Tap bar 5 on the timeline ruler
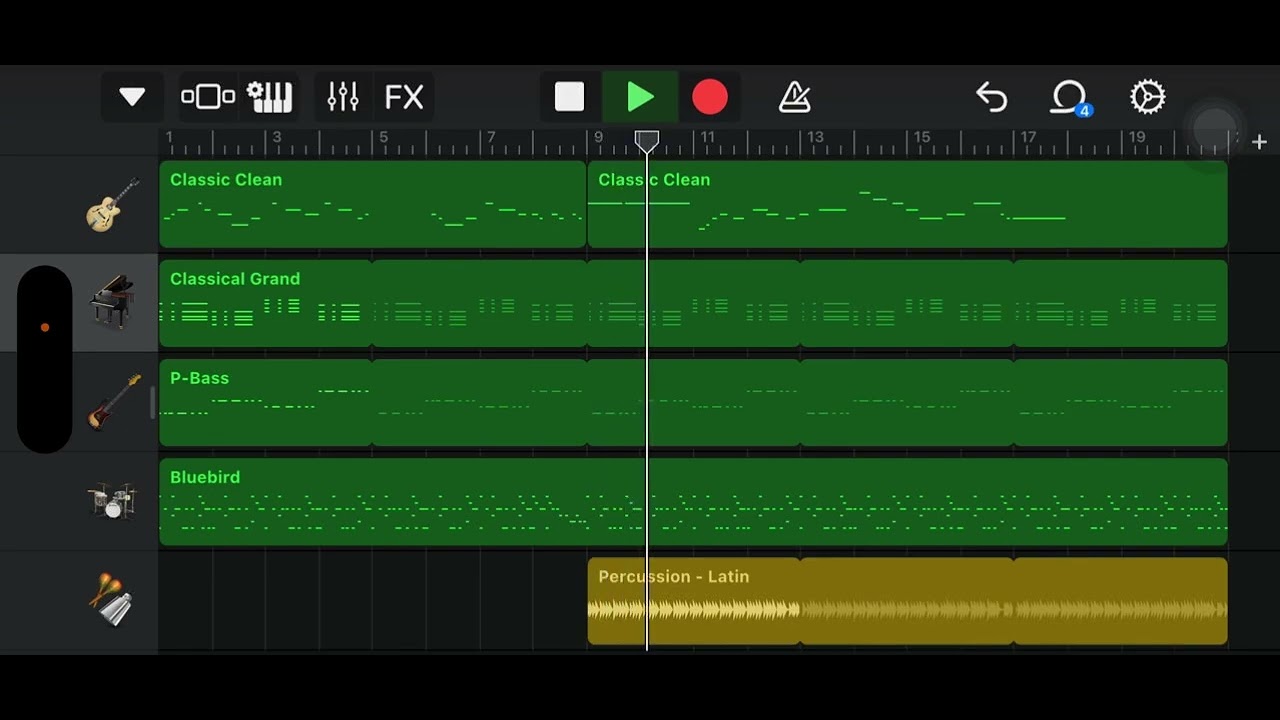Viewport: 1280px width, 720px height. pyautogui.click(x=382, y=137)
